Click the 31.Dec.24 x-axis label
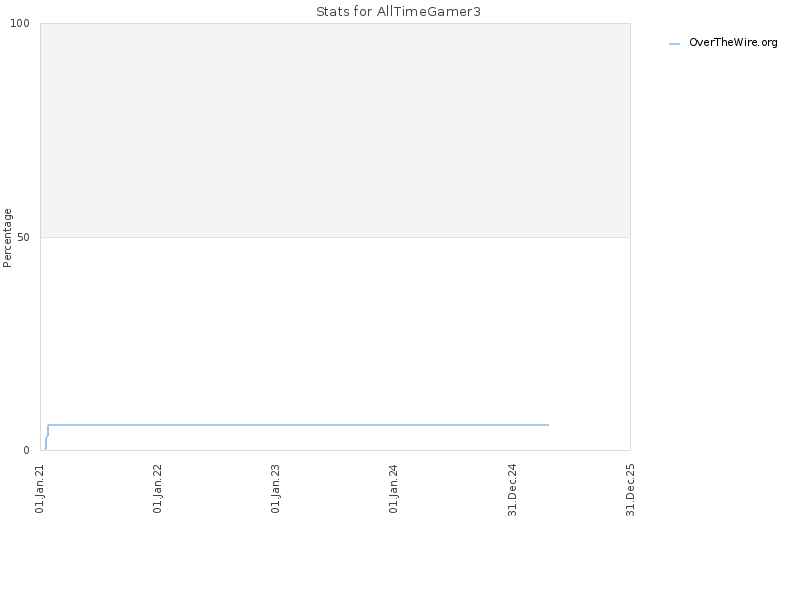 (512, 489)
